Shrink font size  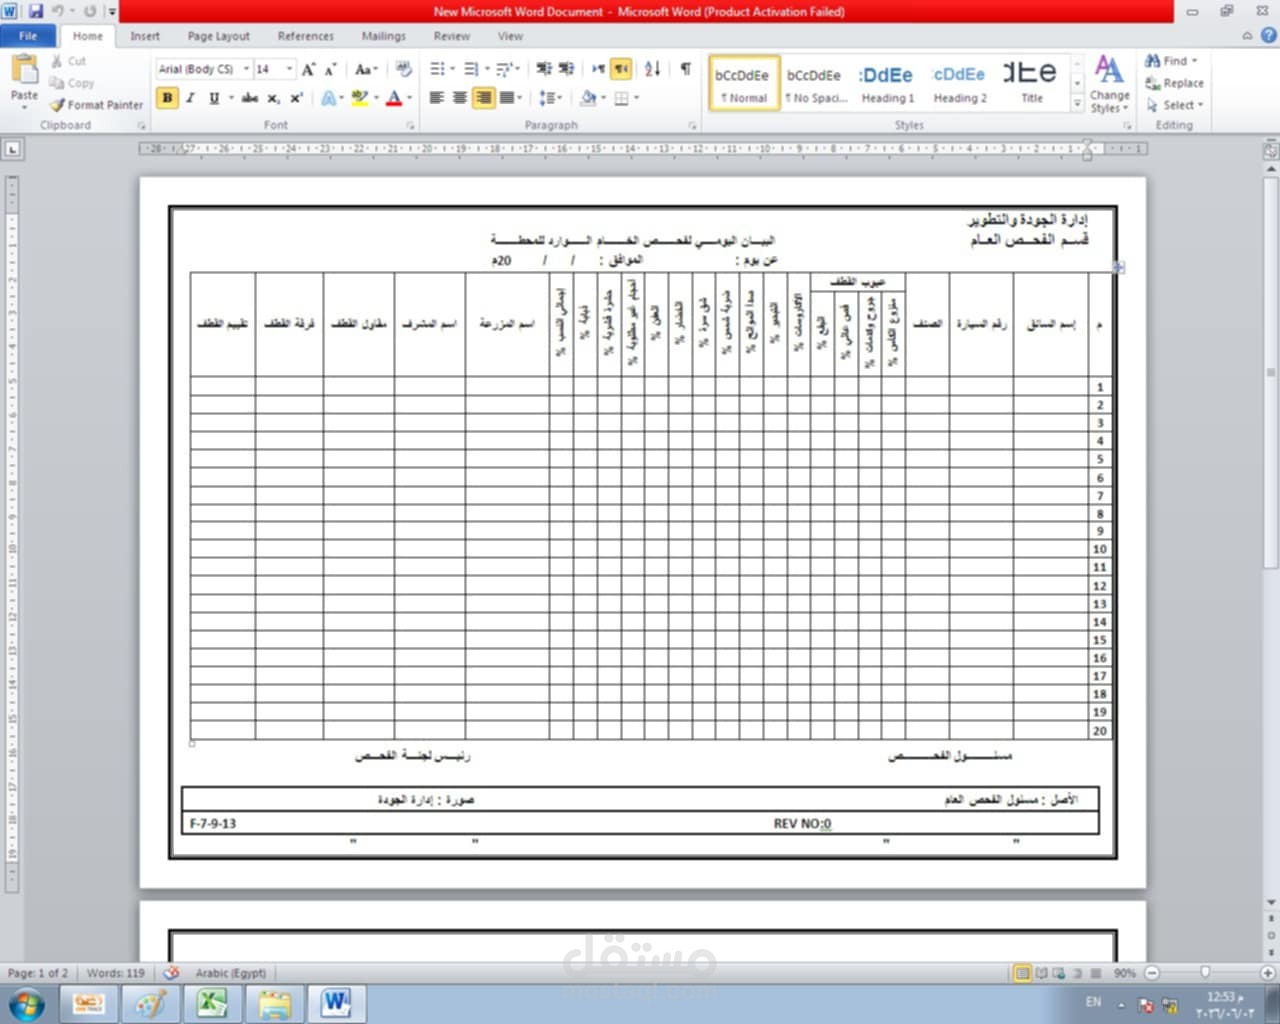pos(331,69)
